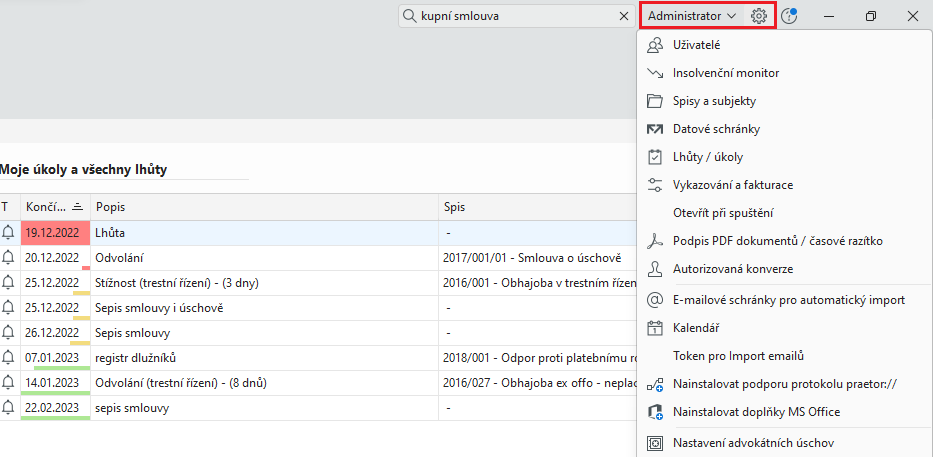The height and width of the screenshot is (457, 934).
Task: Click the Podpis PDF dokumentů icon
Action: click(655, 241)
